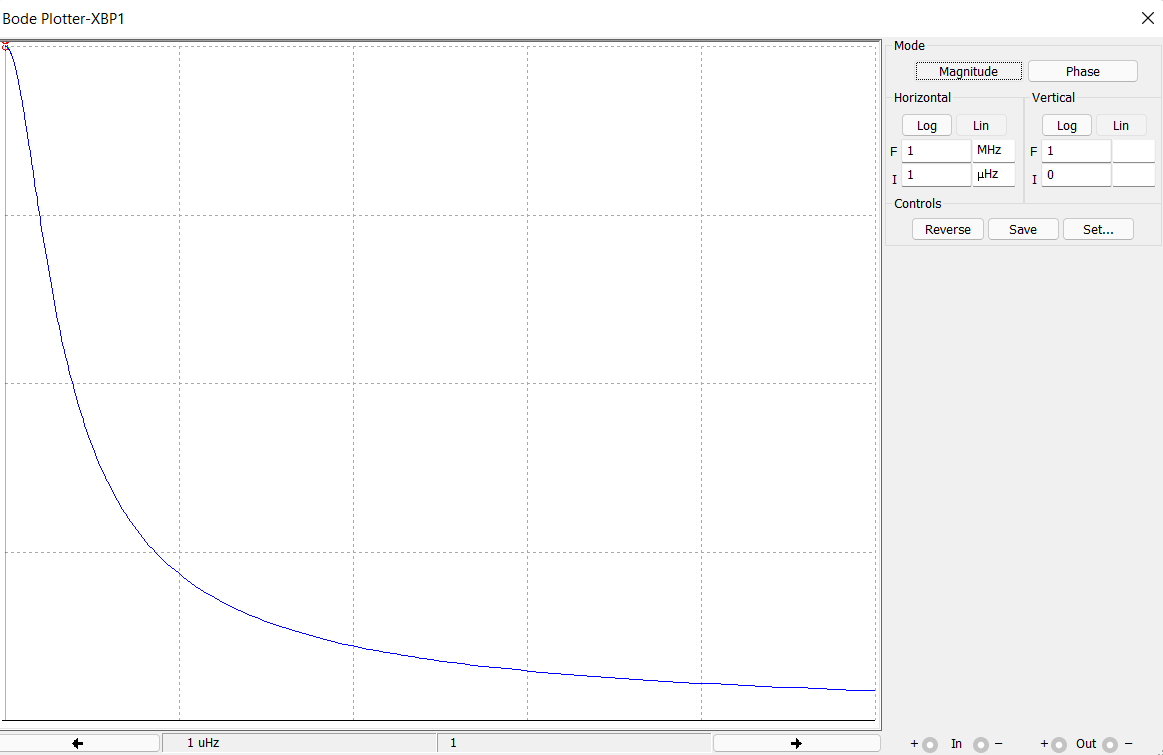Click the In negative terminal
This screenshot has width=1163, height=755.
pos(981,745)
